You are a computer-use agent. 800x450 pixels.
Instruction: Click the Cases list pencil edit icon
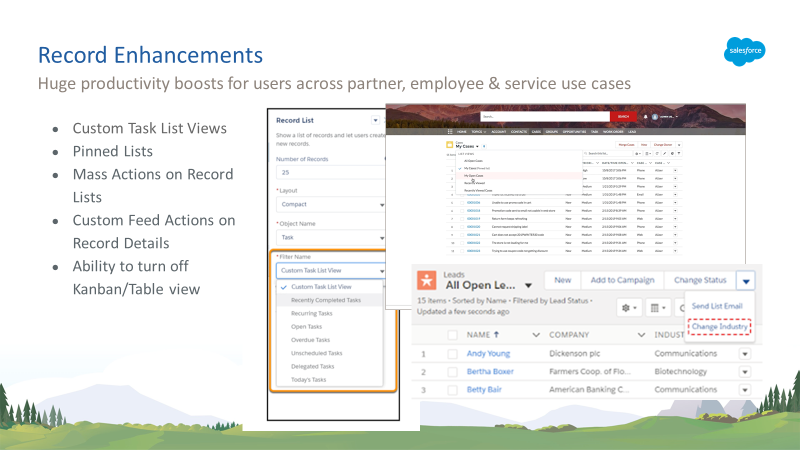(x=664, y=154)
